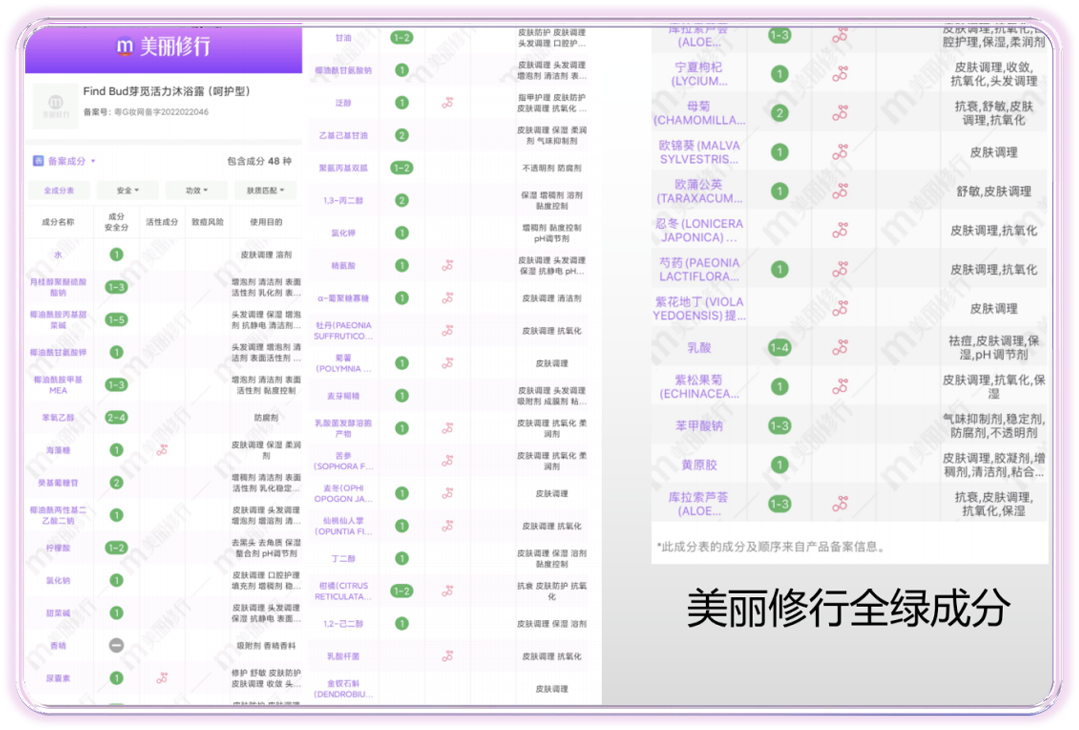Click the ingredient source footnote text

tap(771, 547)
